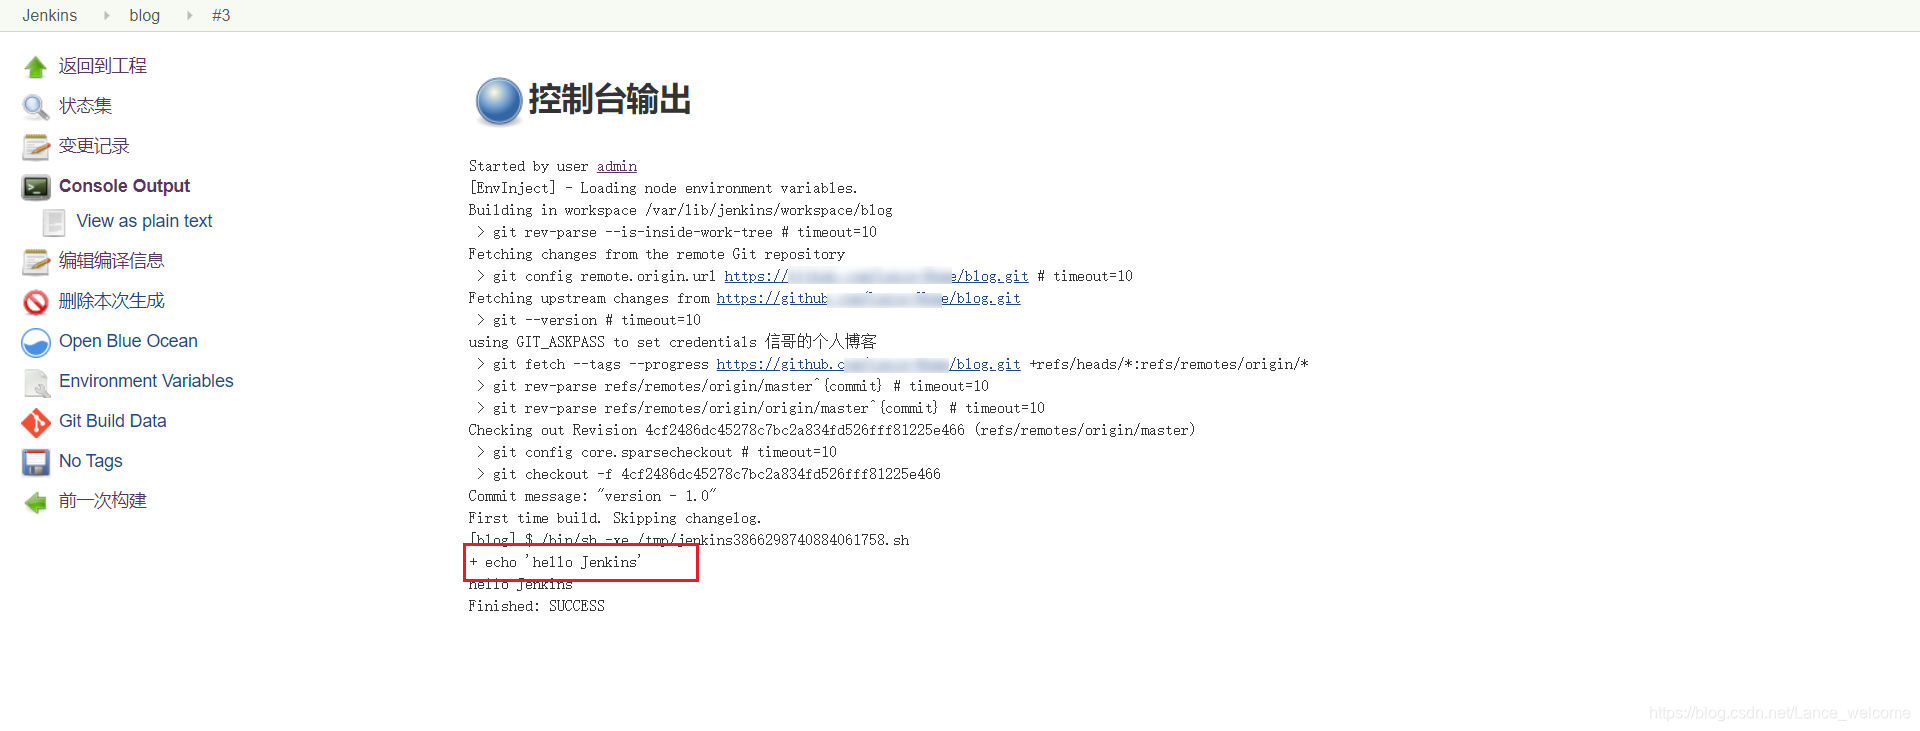Open 编辑编译信息 link
Image resolution: width=1920 pixels, height=731 pixels.
click(111, 261)
